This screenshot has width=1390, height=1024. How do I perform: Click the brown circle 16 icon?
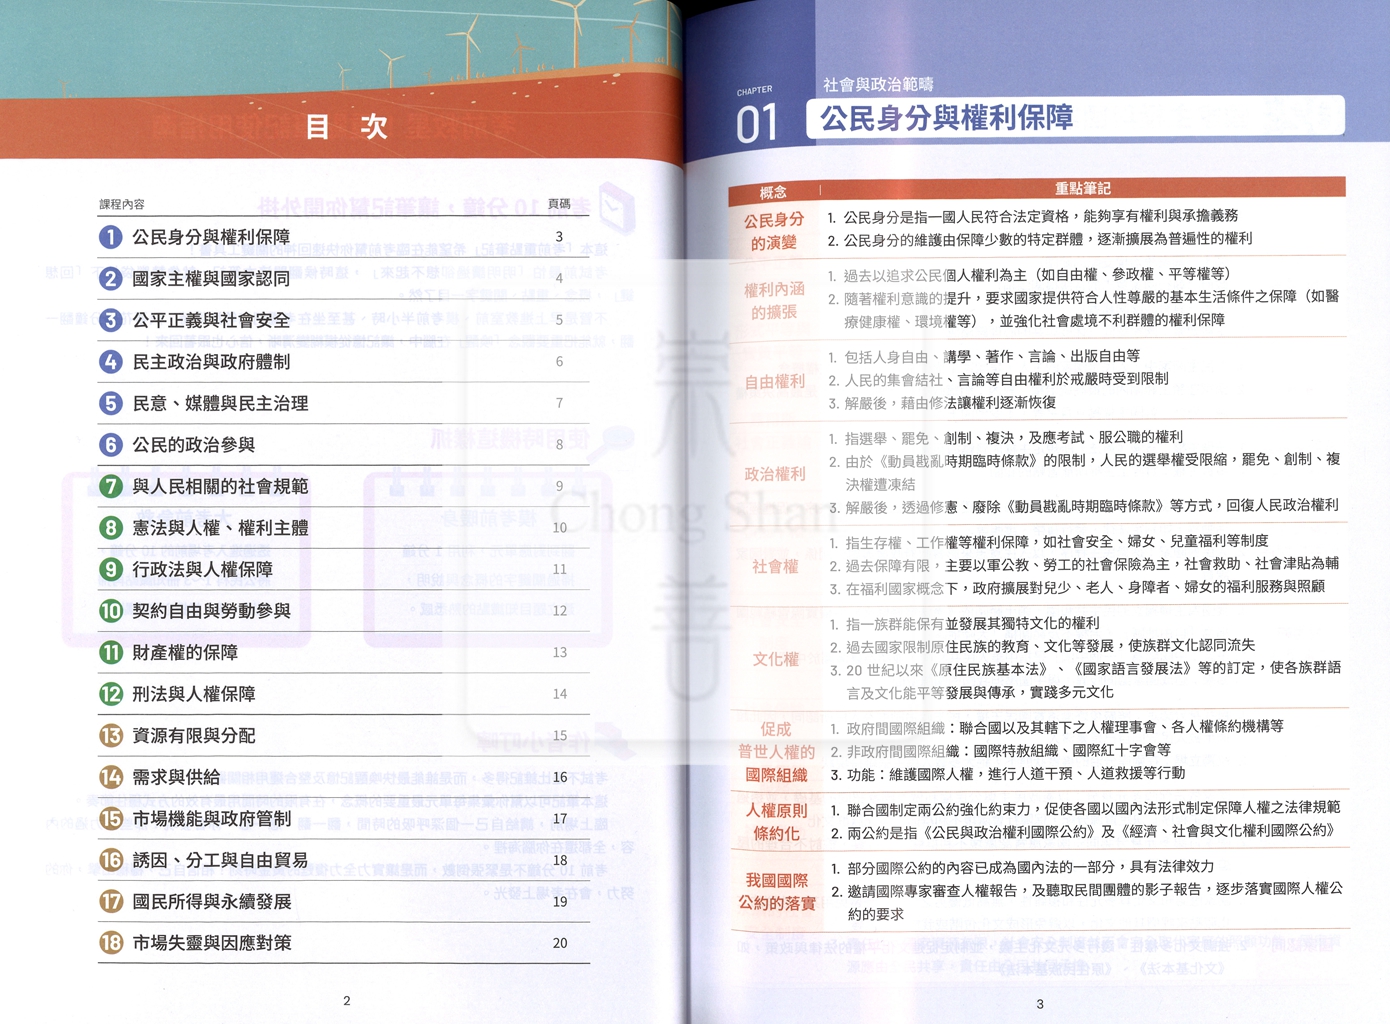111,860
